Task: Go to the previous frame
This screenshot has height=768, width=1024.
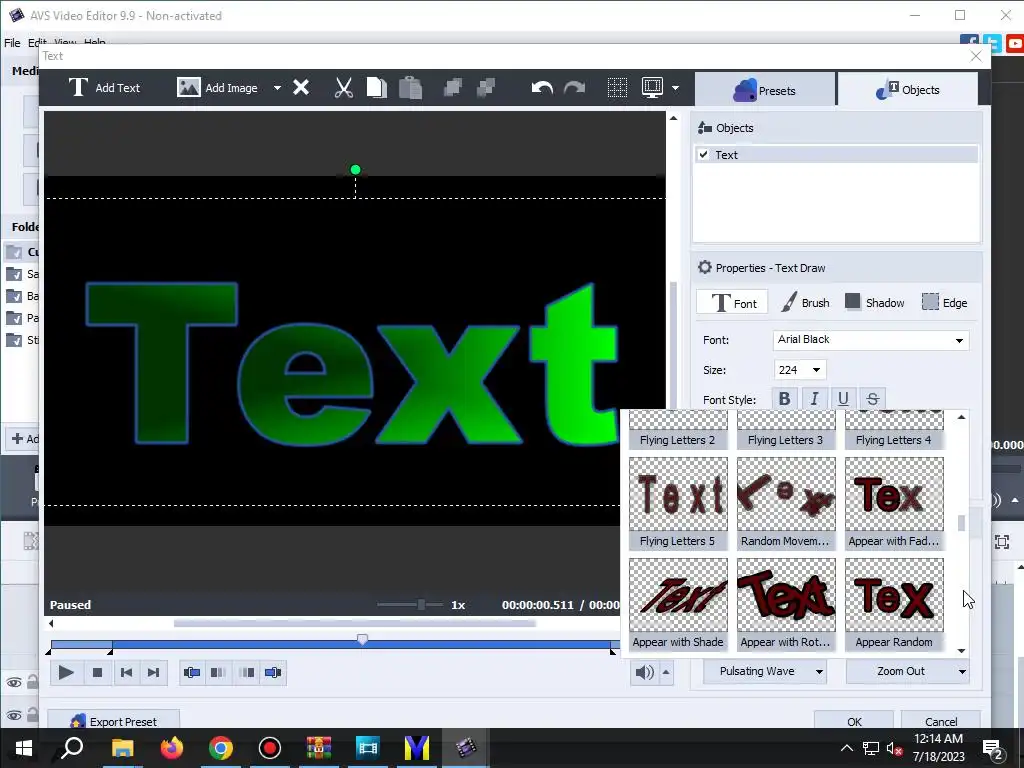Action: [x=126, y=672]
